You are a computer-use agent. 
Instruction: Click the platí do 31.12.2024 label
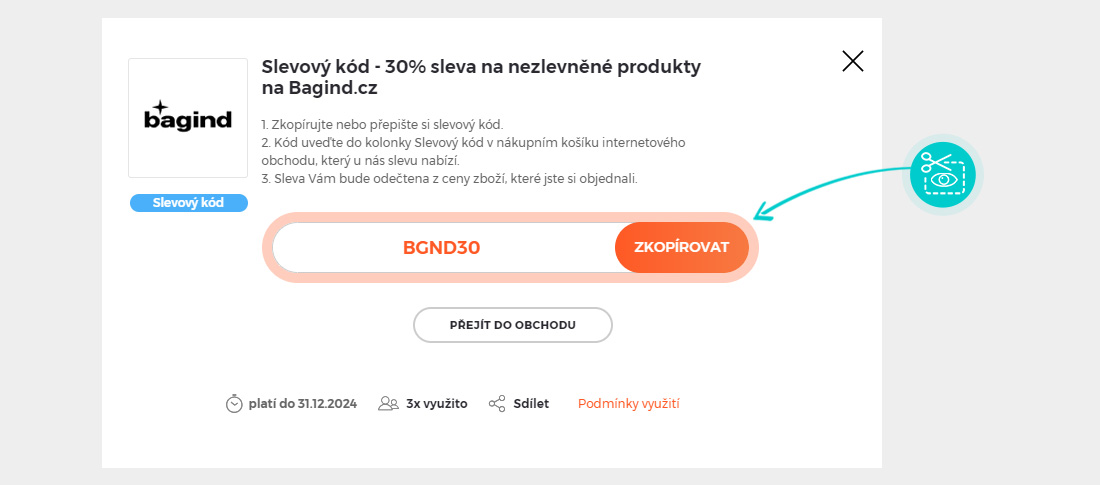click(x=303, y=404)
